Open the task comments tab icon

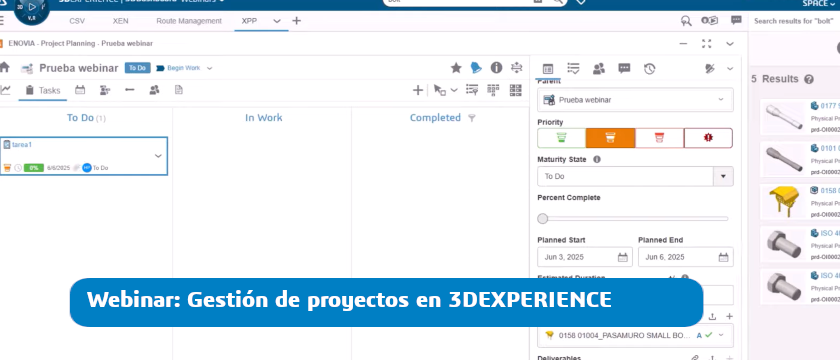[x=624, y=68]
